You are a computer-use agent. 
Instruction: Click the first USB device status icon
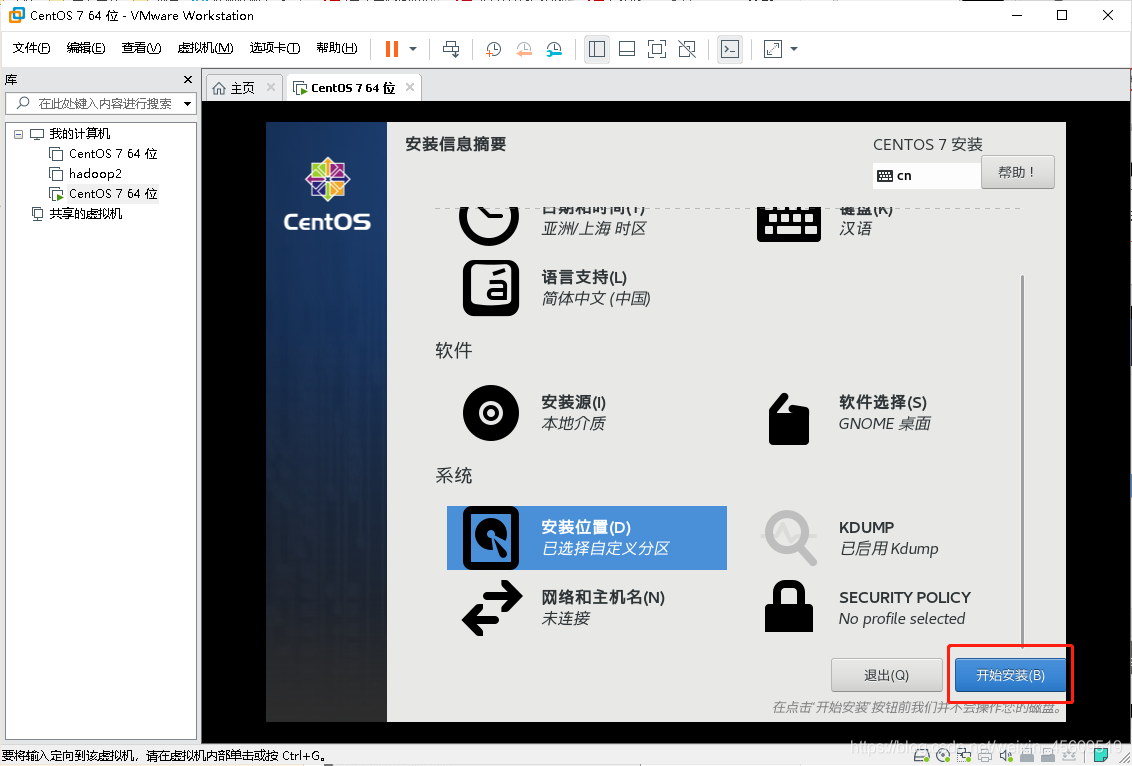[1029, 756]
